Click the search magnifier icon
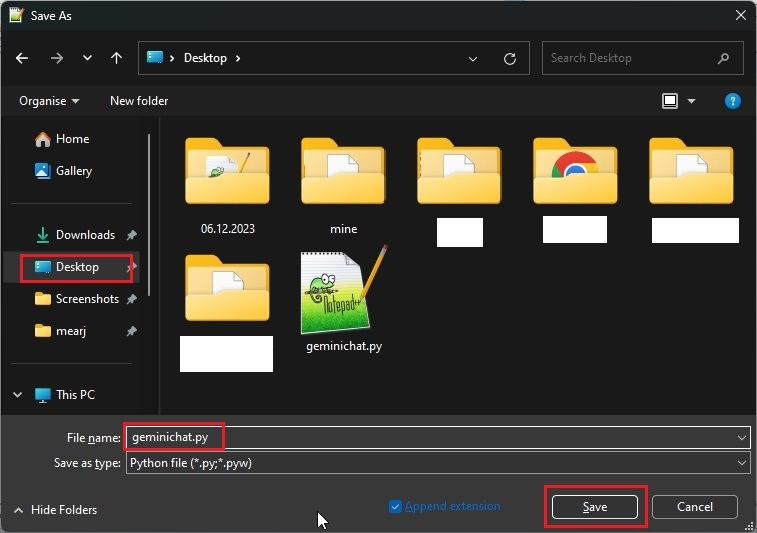The height and width of the screenshot is (533, 757). click(724, 58)
